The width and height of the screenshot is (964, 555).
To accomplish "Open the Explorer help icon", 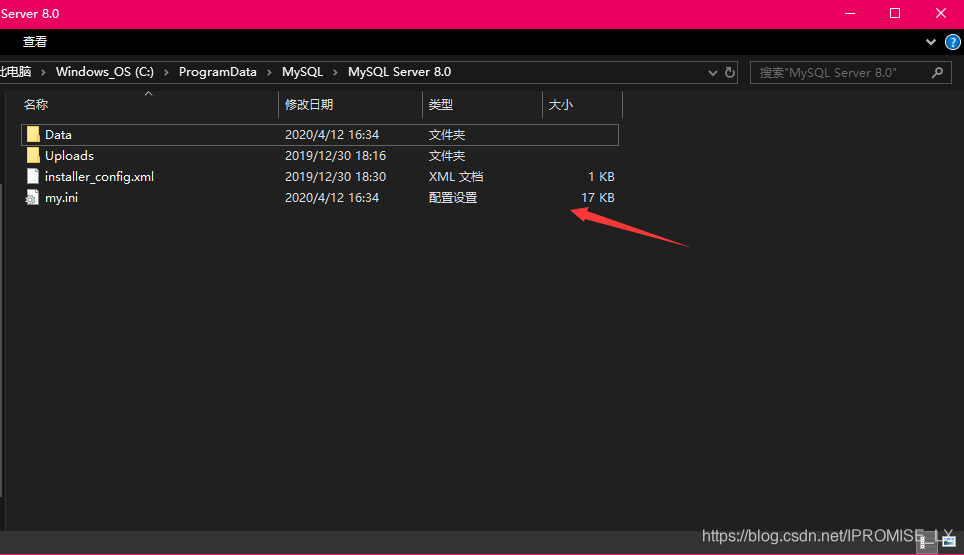I will pyautogui.click(x=952, y=42).
